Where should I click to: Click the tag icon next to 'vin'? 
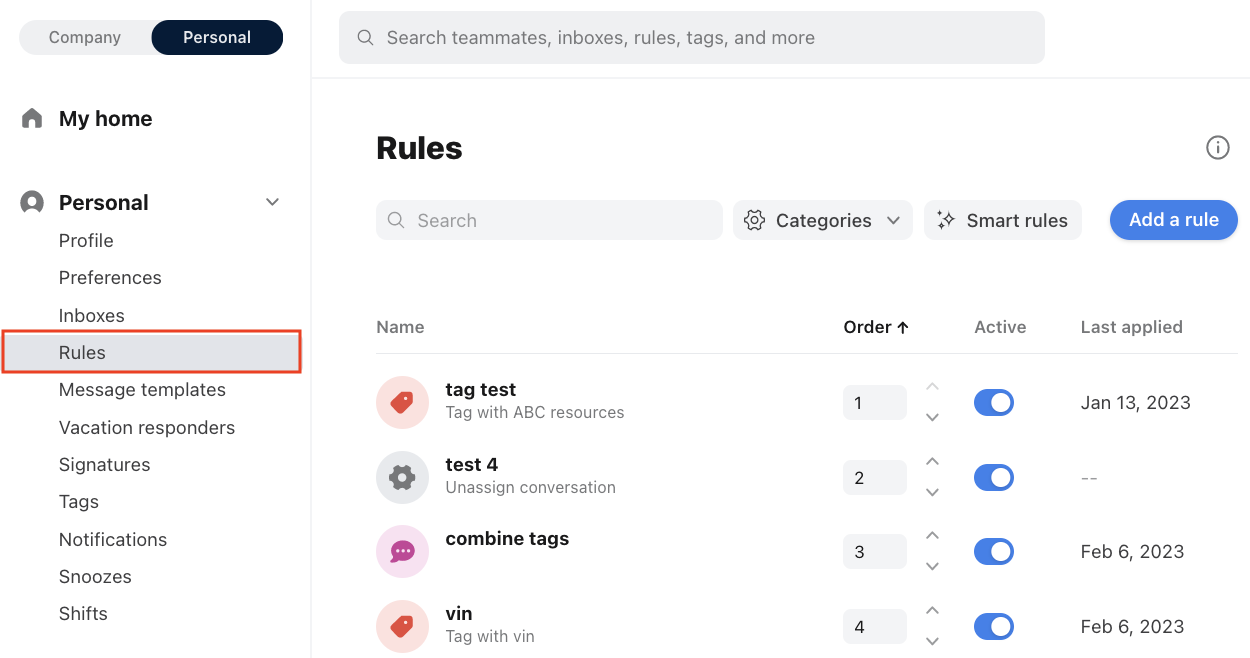pyautogui.click(x=402, y=626)
